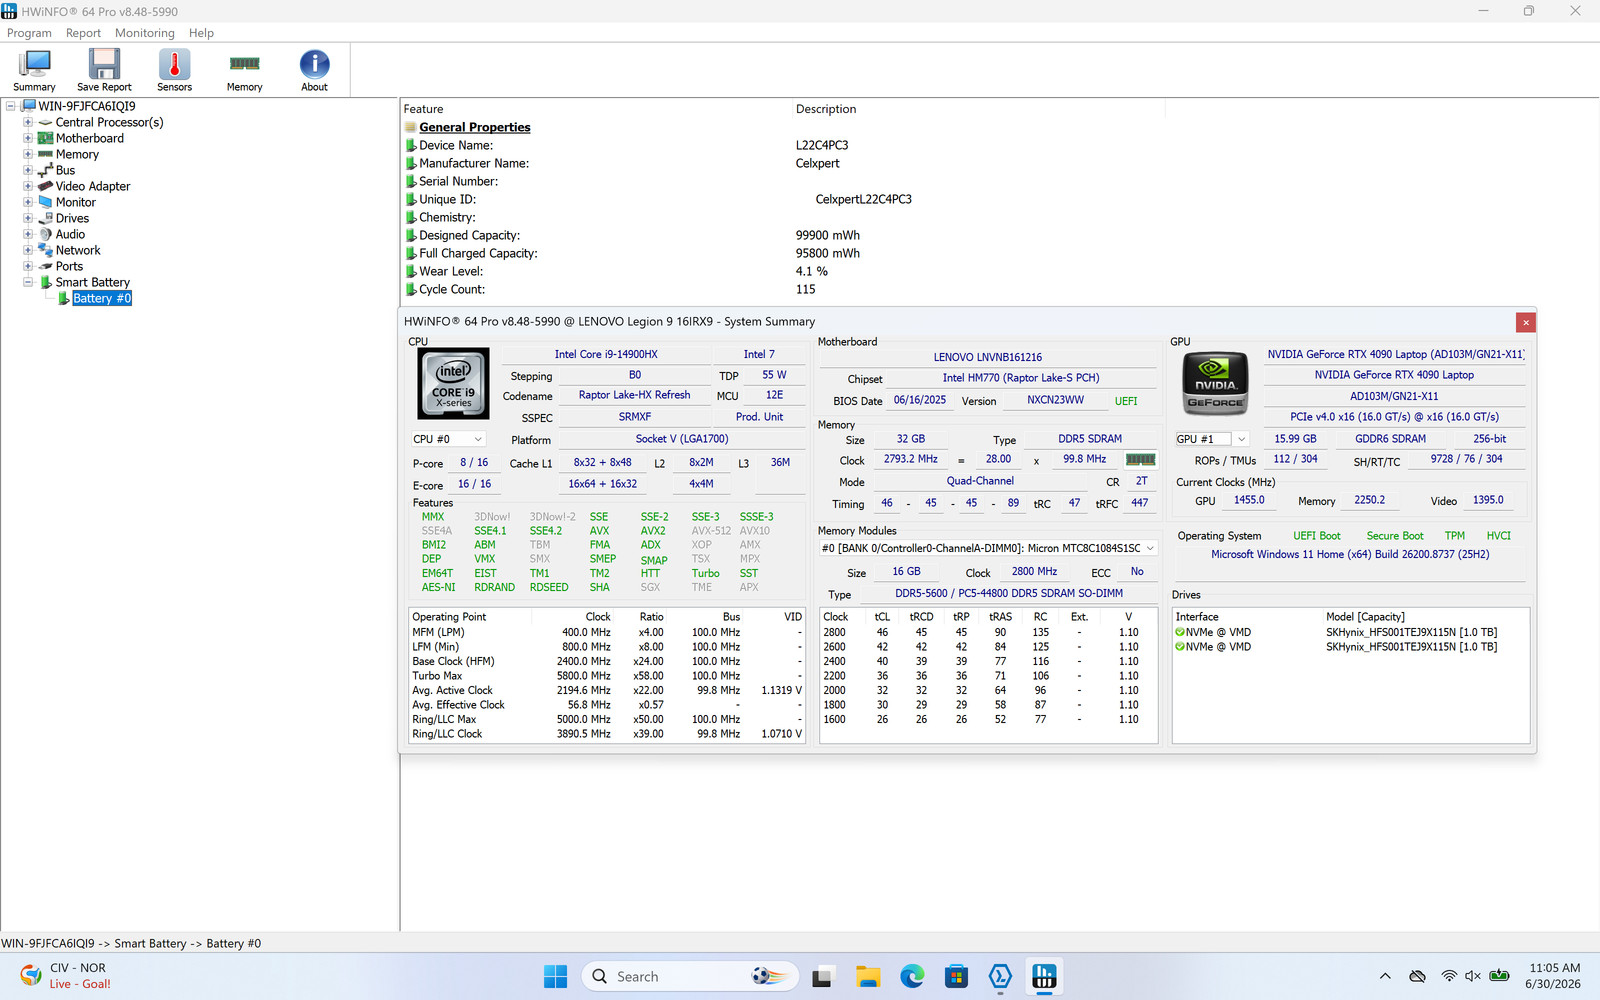Open File Explorer from the taskbar
This screenshot has width=1600, height=1000.
(x=867, y=976)
